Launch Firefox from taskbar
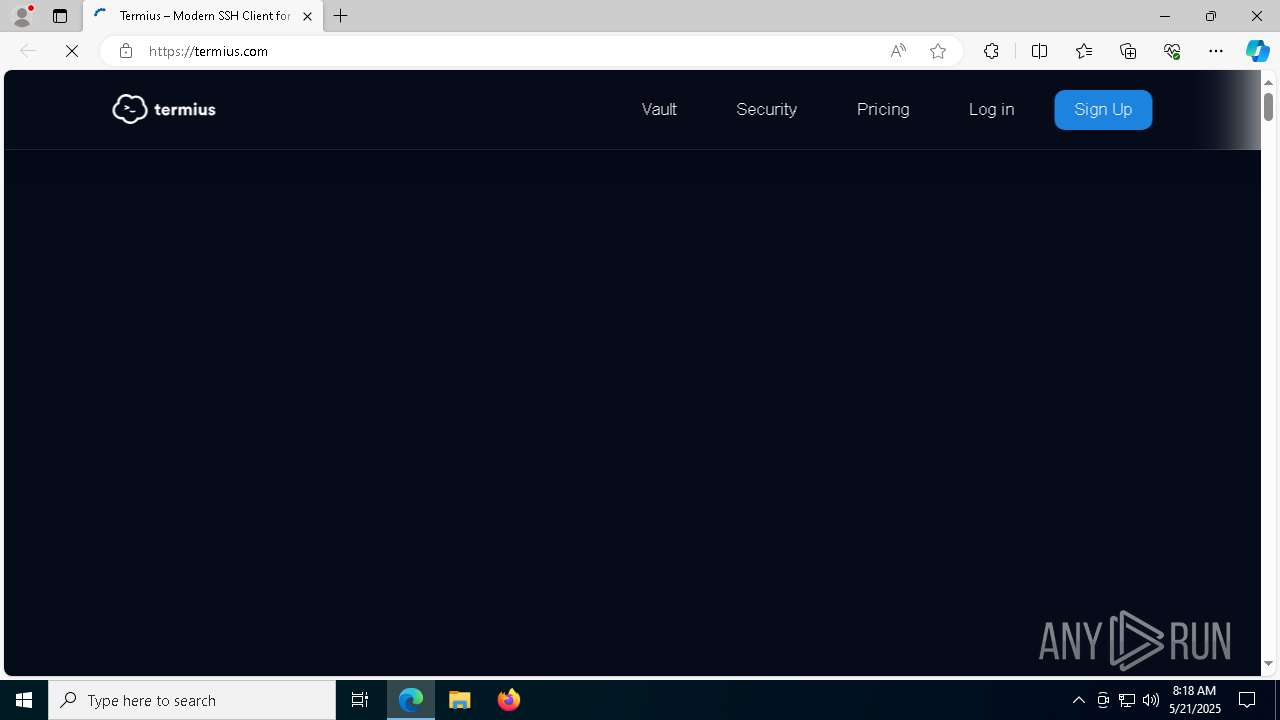Viewport: 1280px width, 720px height. tap(509, 700)
